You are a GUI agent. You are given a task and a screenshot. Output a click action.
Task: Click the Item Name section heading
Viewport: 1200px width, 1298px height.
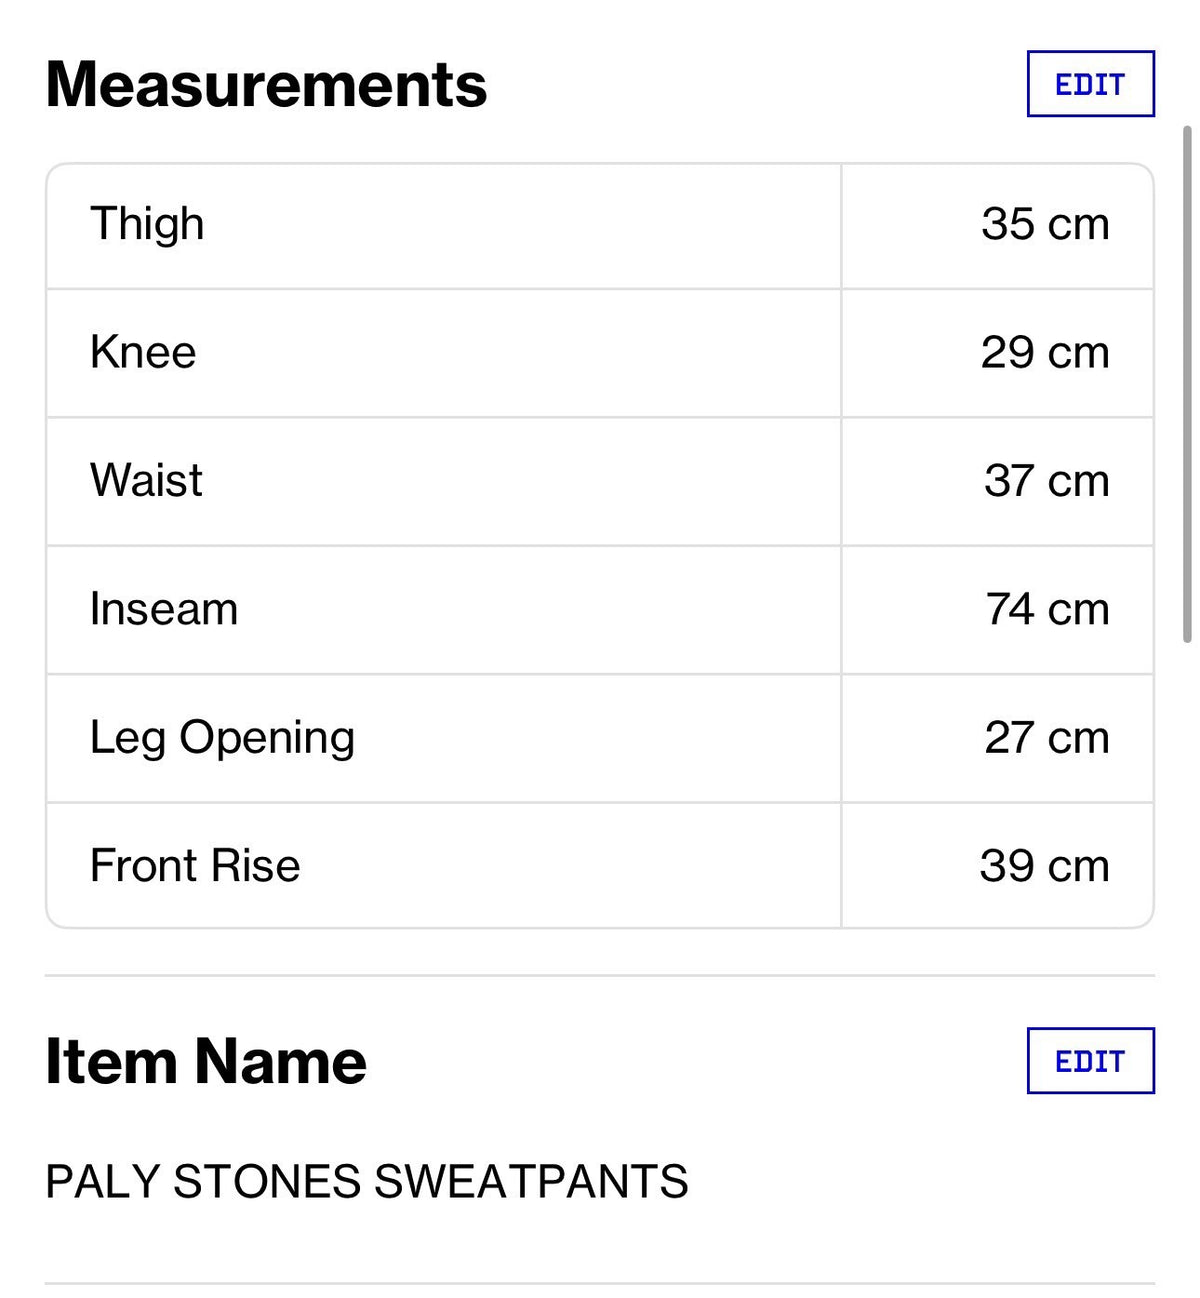(206, 1061)
